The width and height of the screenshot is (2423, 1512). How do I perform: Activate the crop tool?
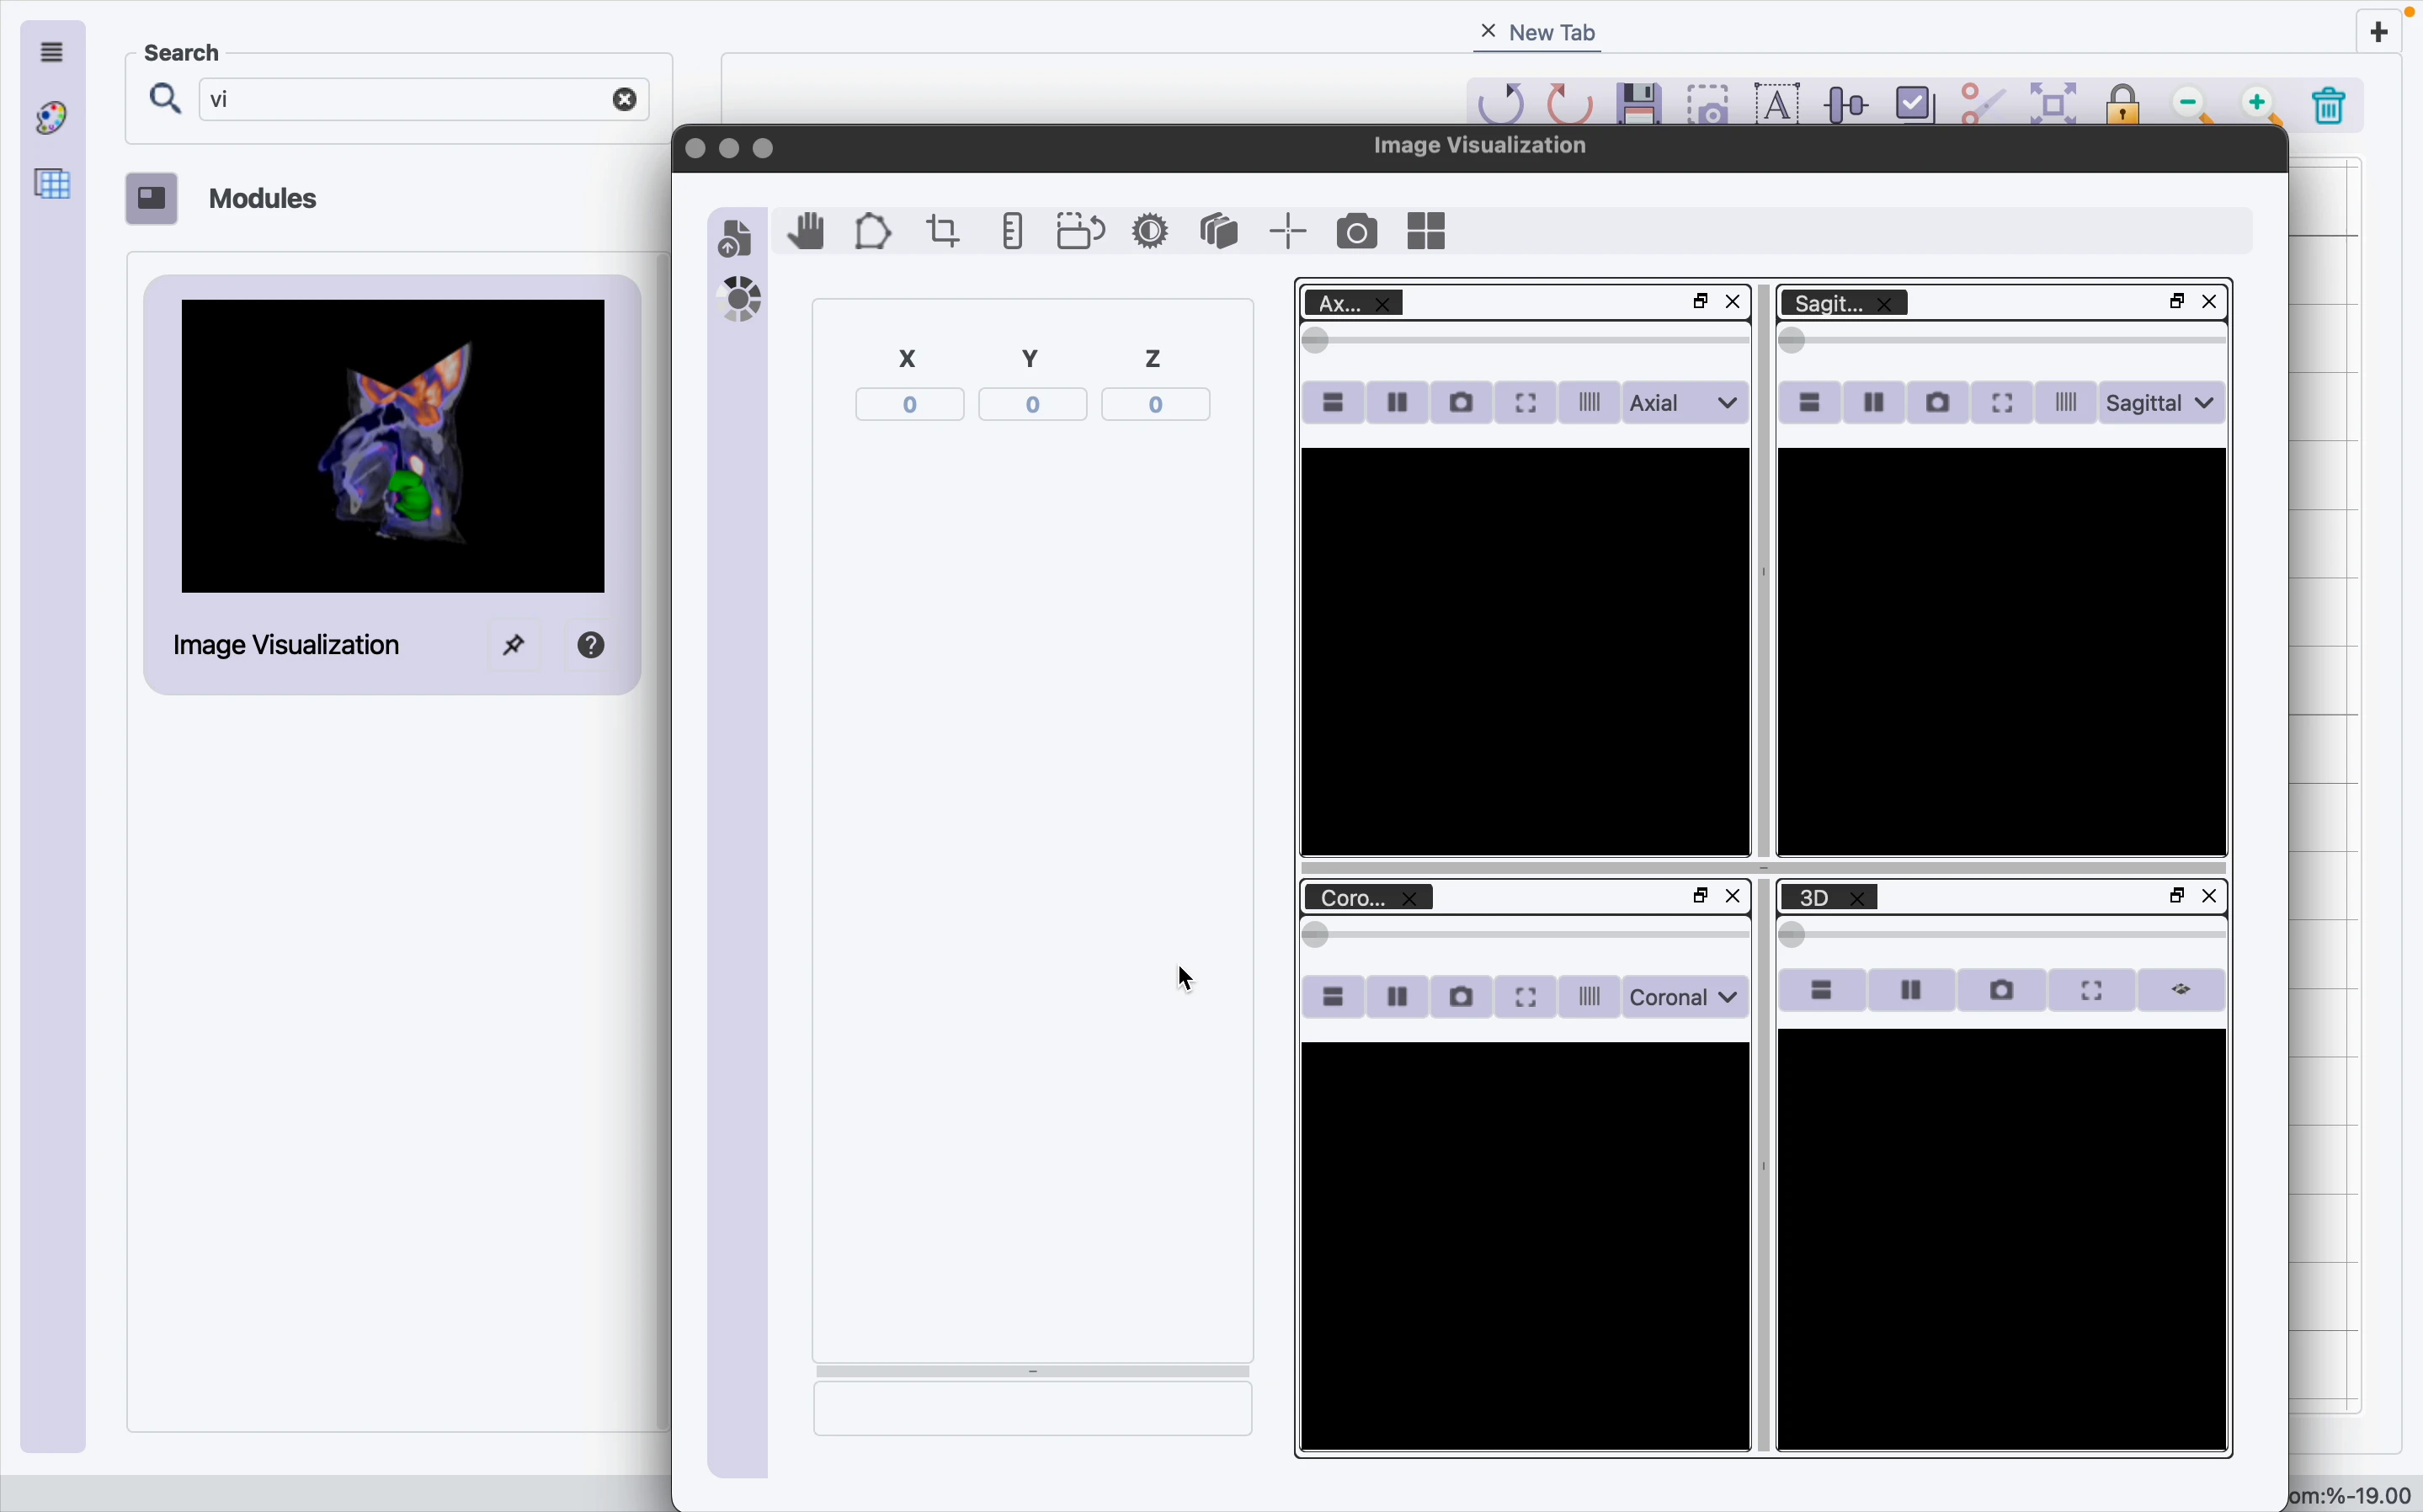pos(944,233)
